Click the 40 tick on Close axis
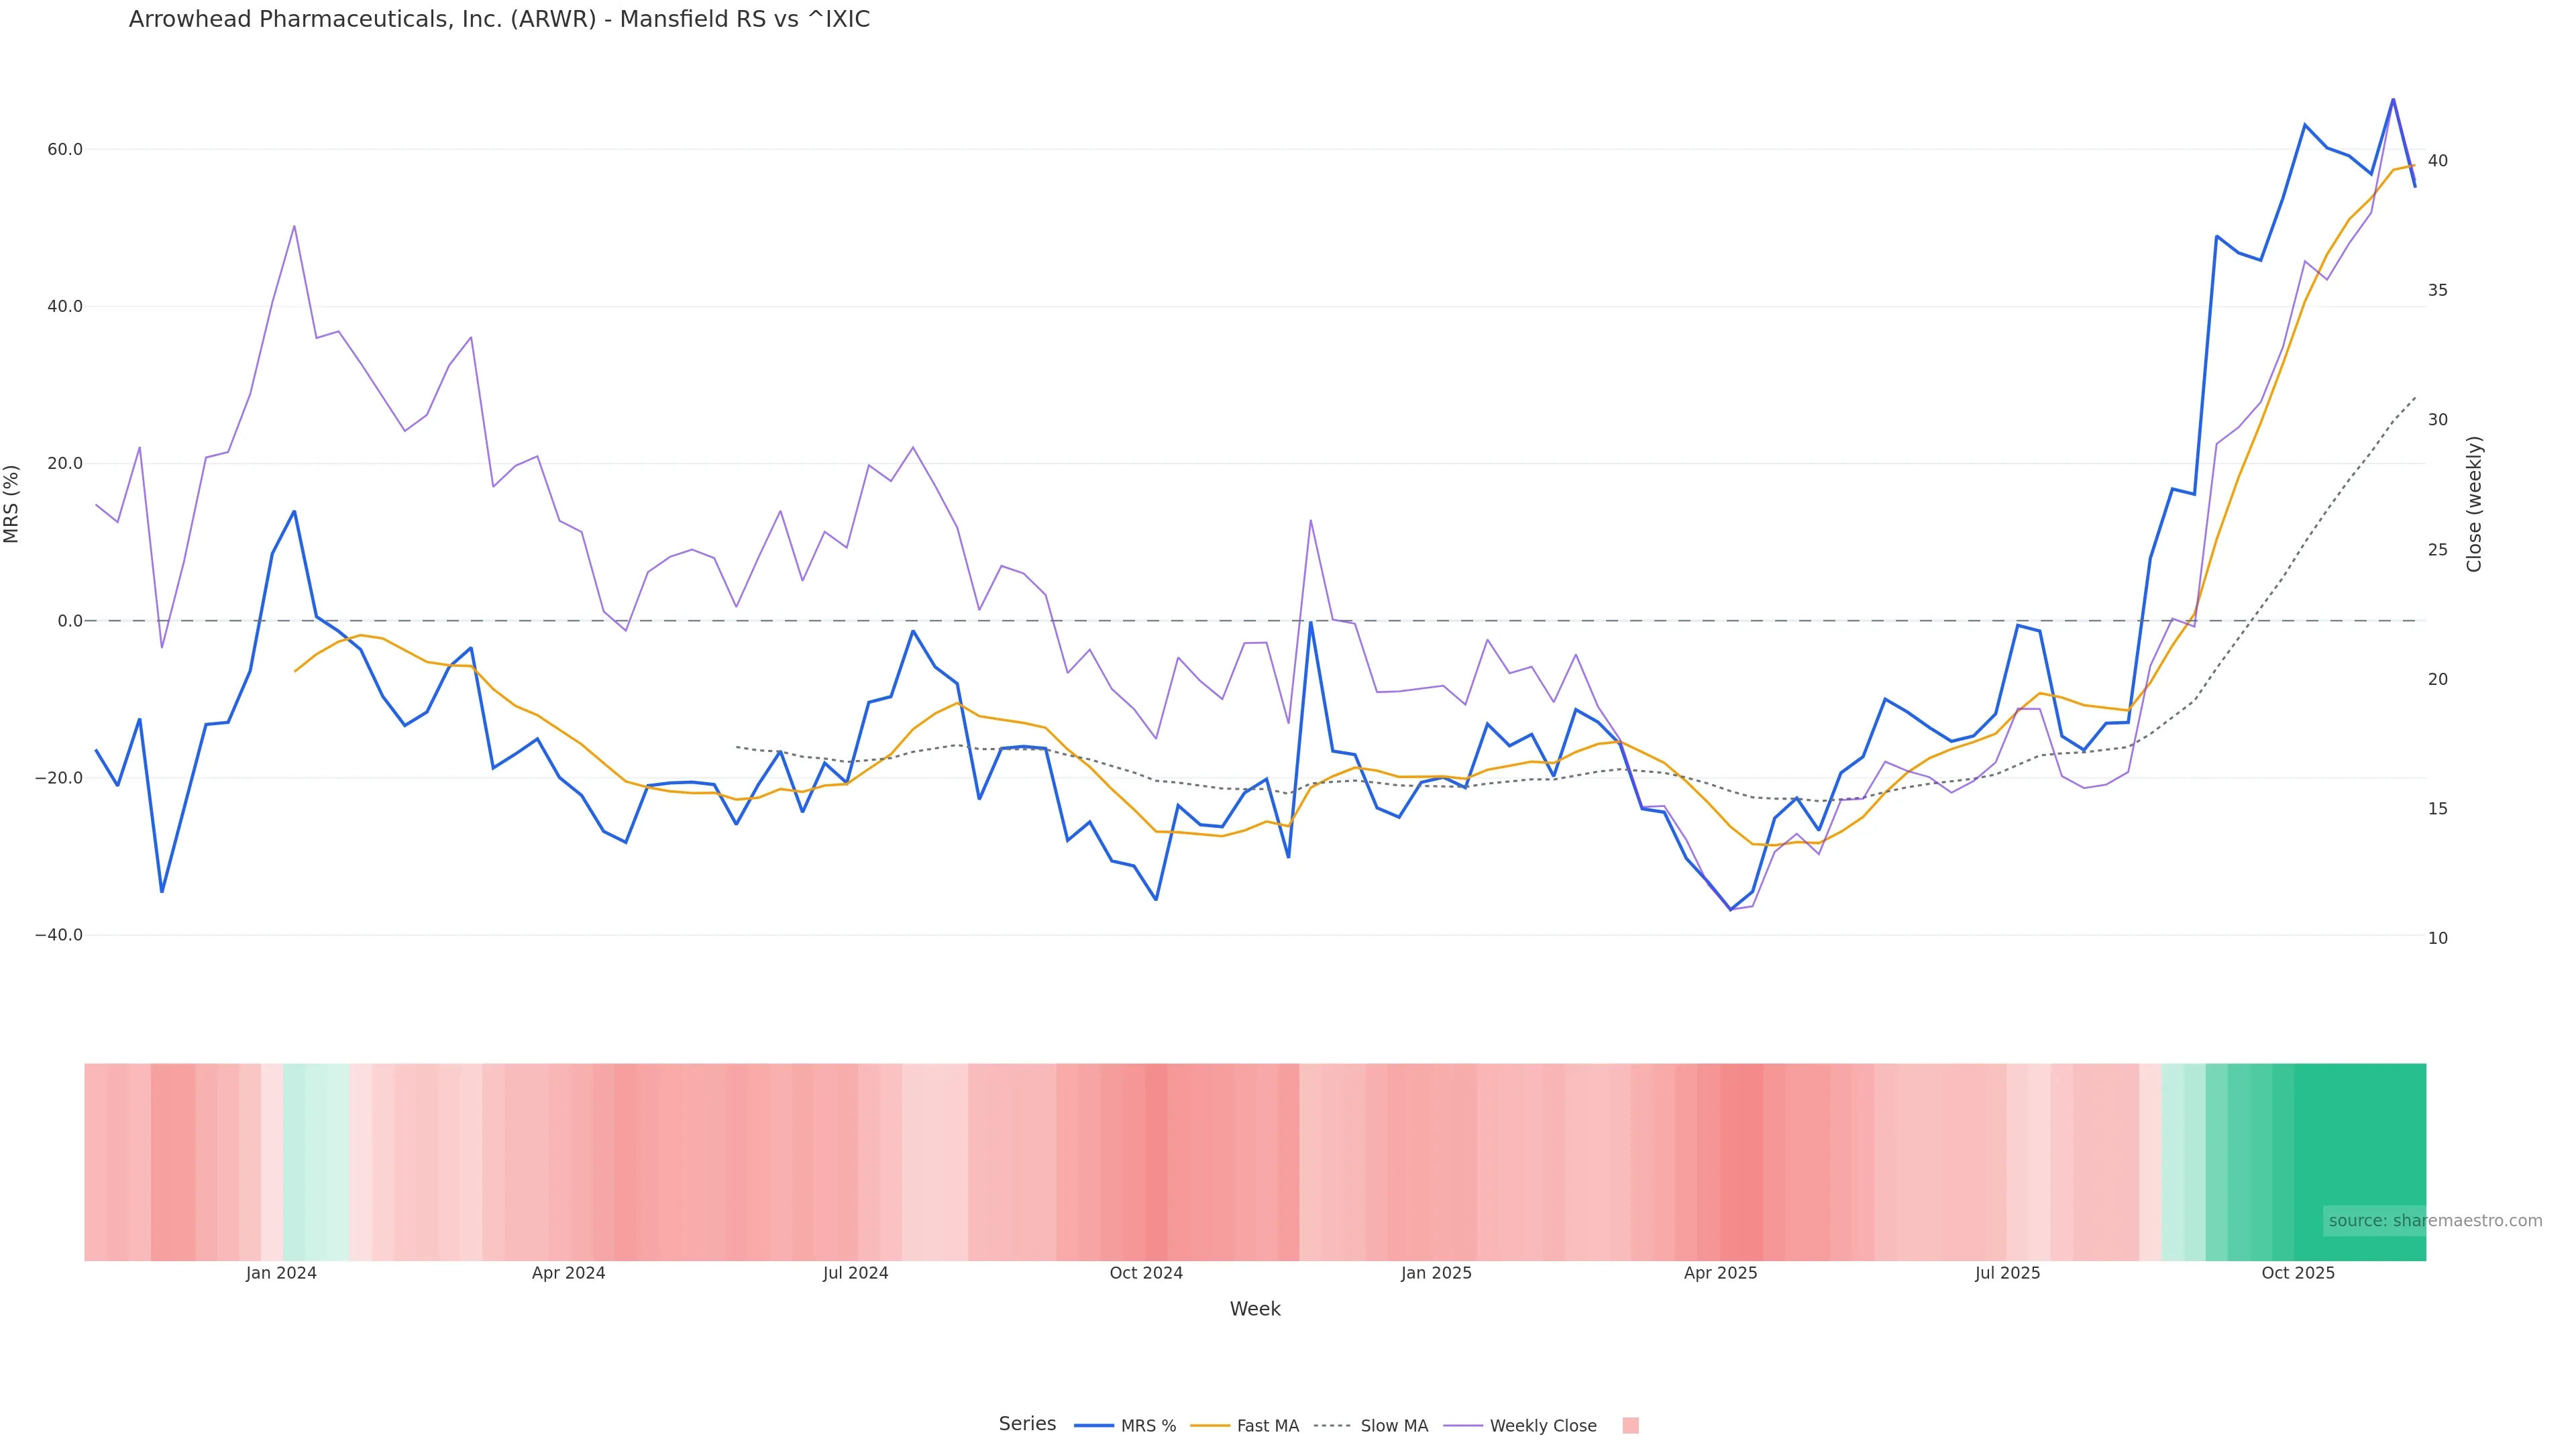Viewport: 2576px width, 1449px height. [2438, 161]
